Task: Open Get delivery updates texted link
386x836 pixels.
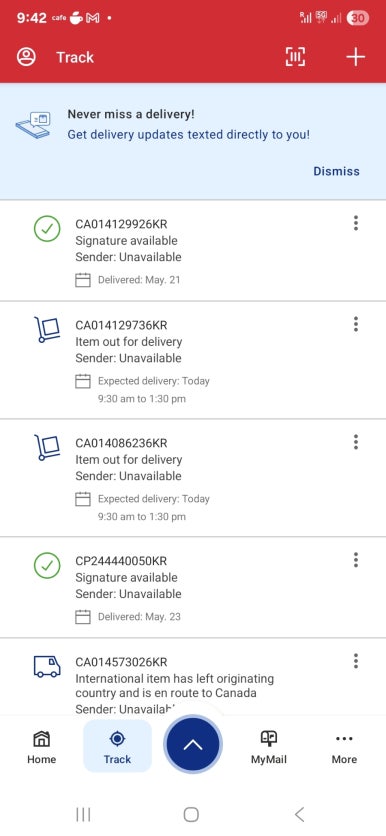Action: 189,134
